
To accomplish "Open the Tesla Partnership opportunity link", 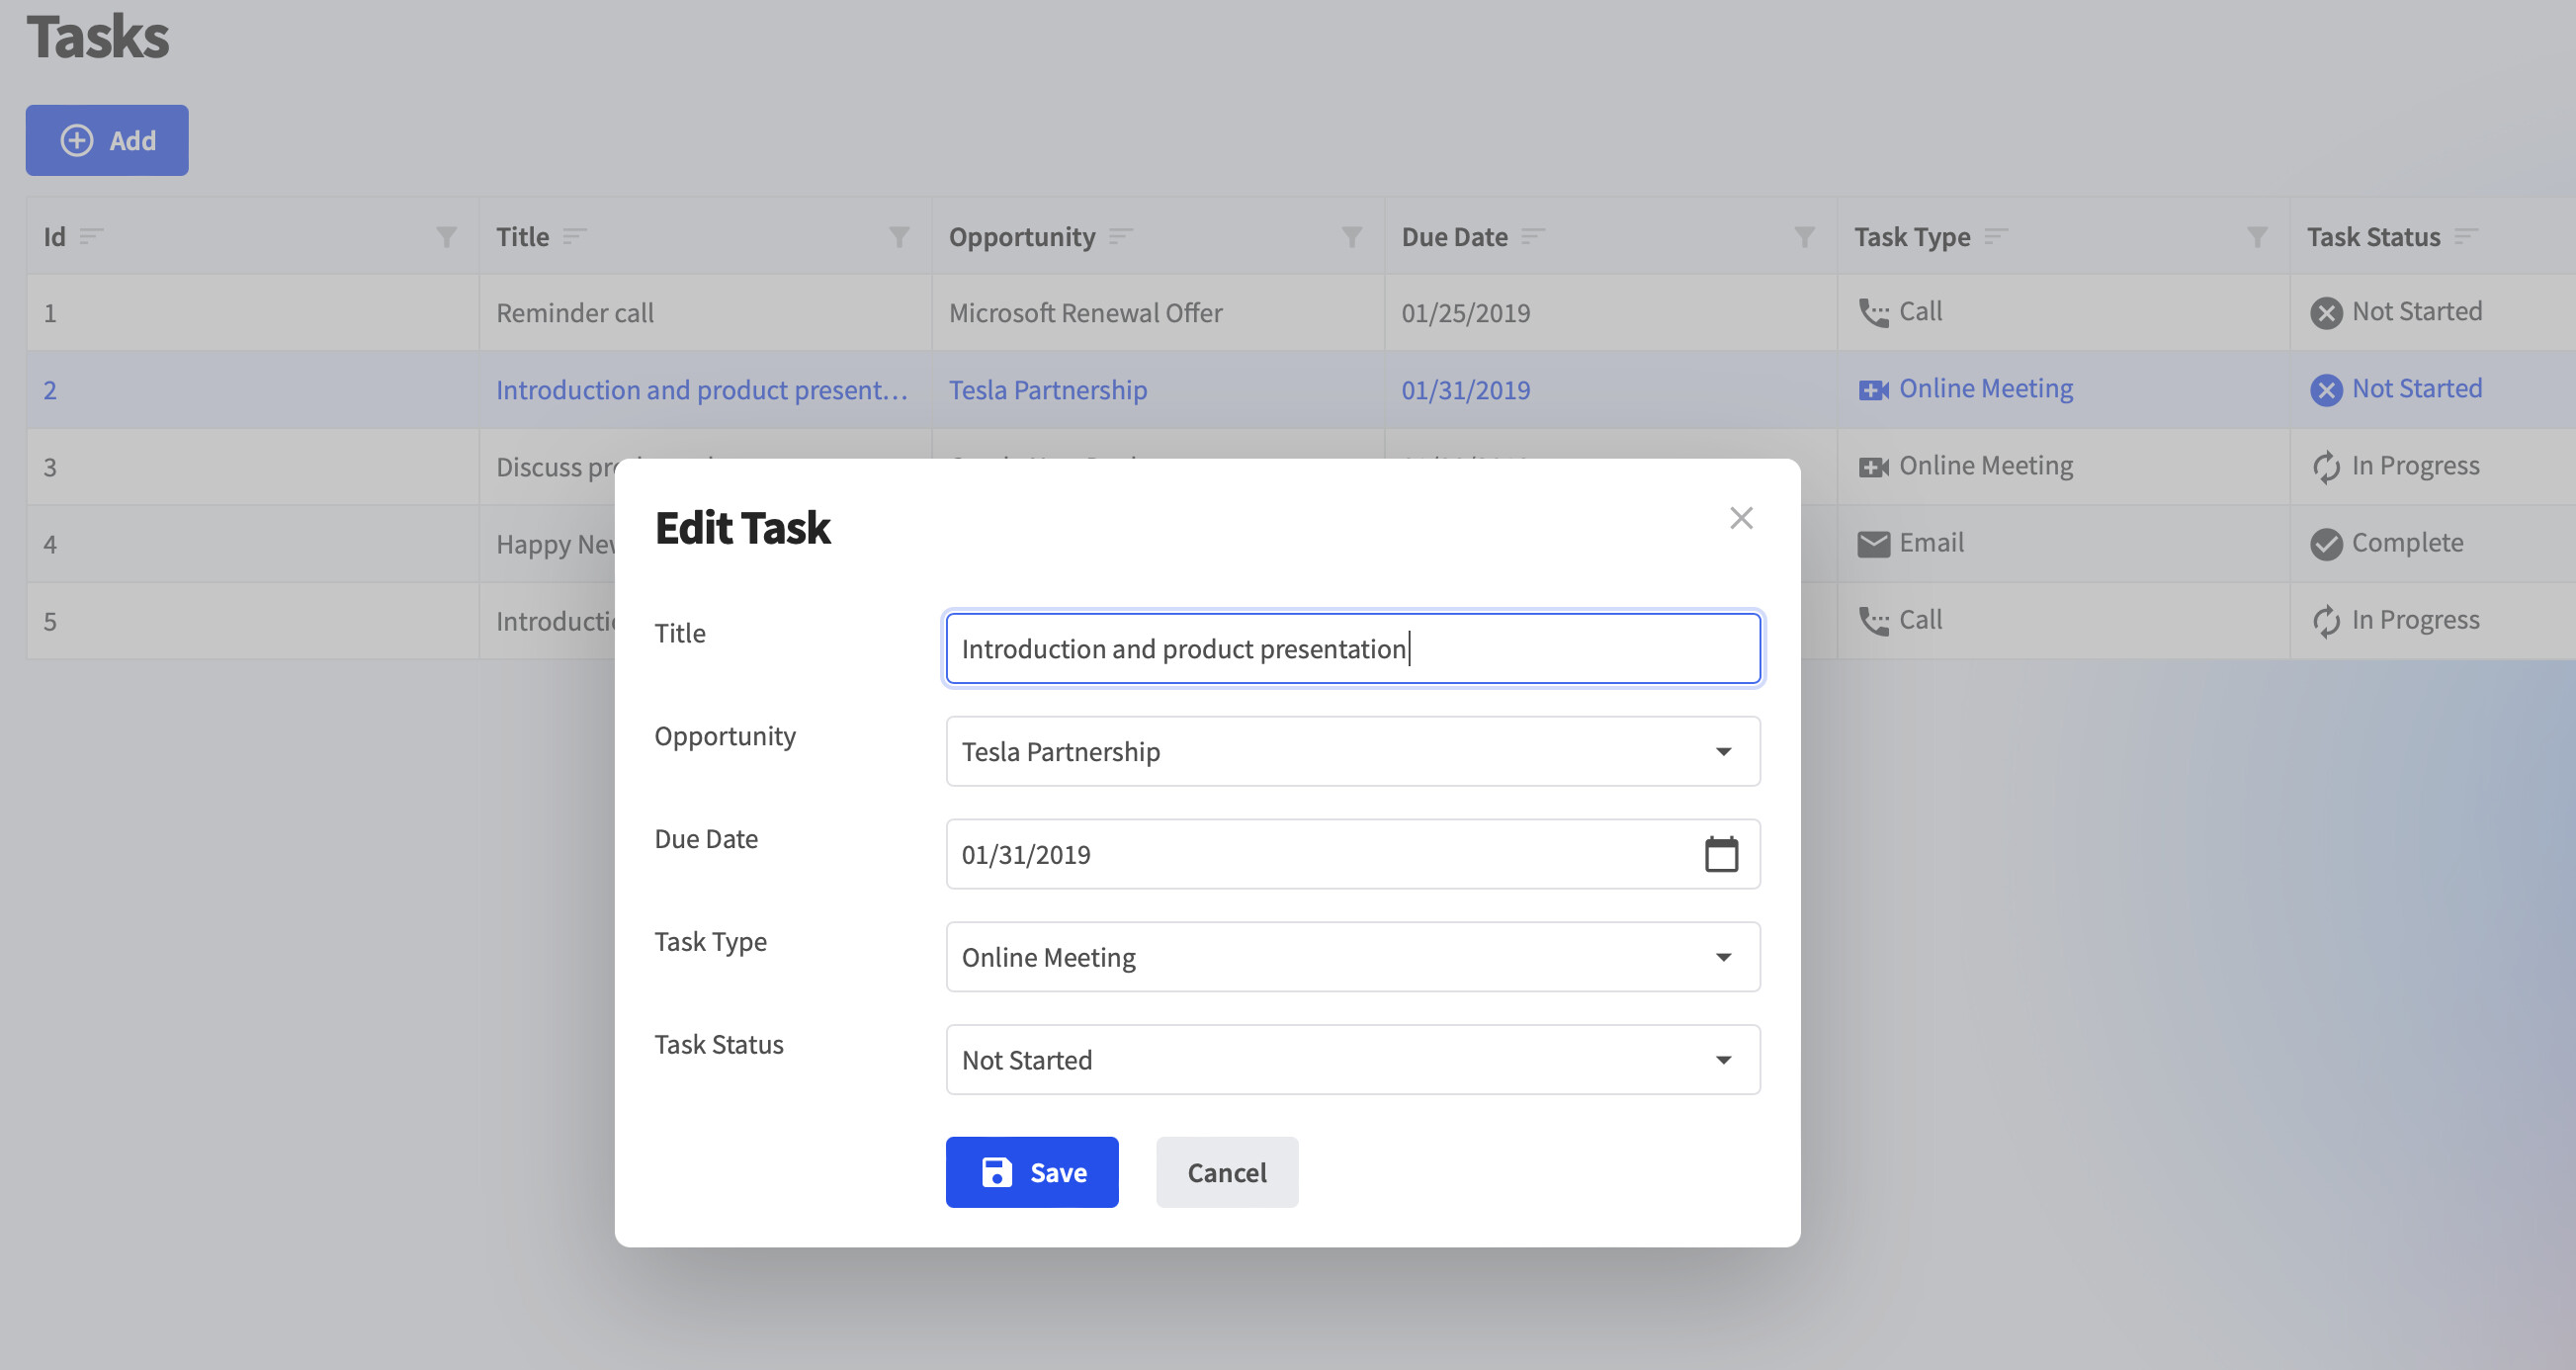I will tap(1047, 390).
